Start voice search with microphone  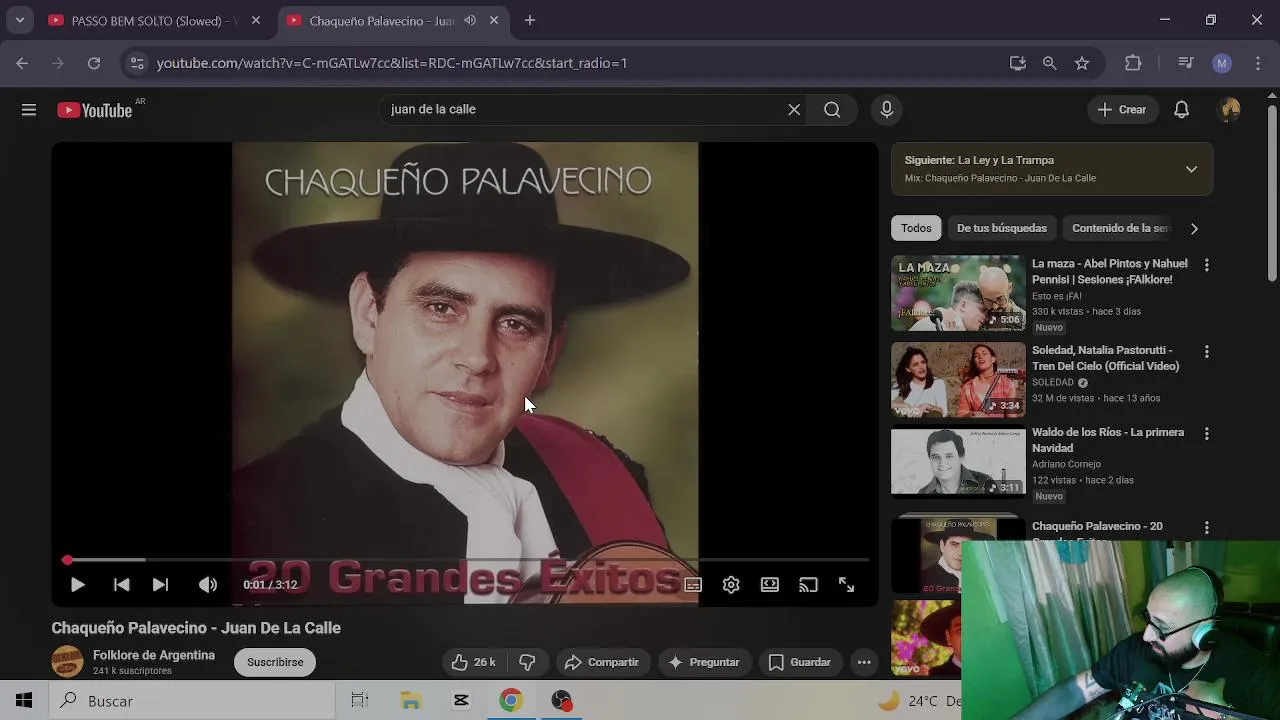pos(887,110)
